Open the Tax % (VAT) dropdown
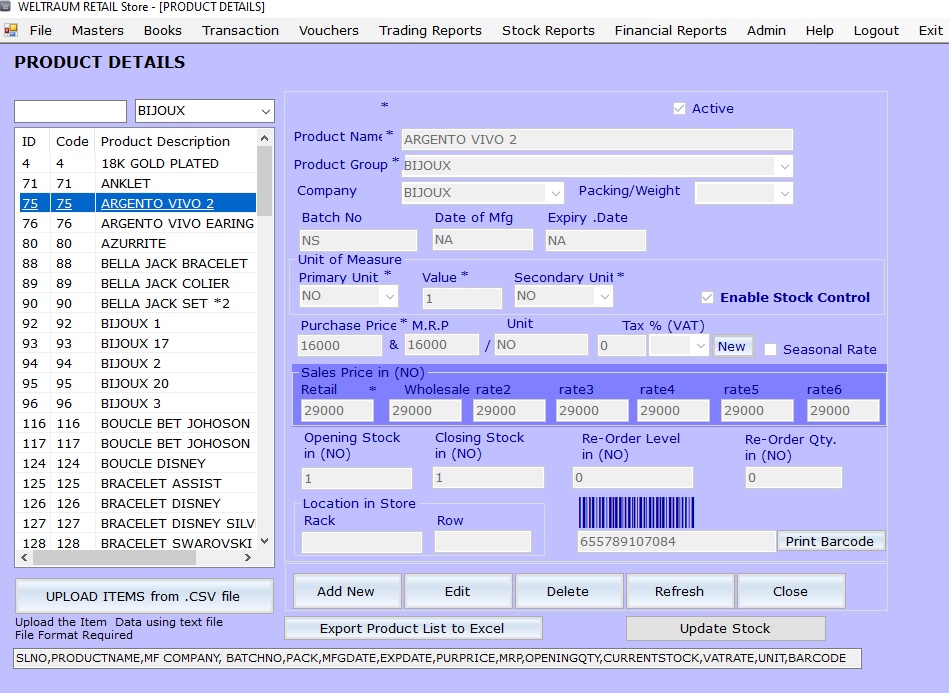 (x=700, y=346)
